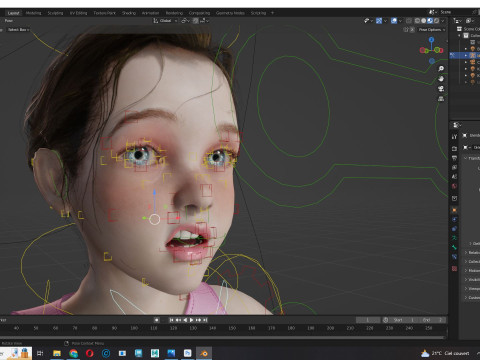Open the Bone Constraints properties tab
The width and height of the screenshot is (480, 360).
(x=454, y=257)
